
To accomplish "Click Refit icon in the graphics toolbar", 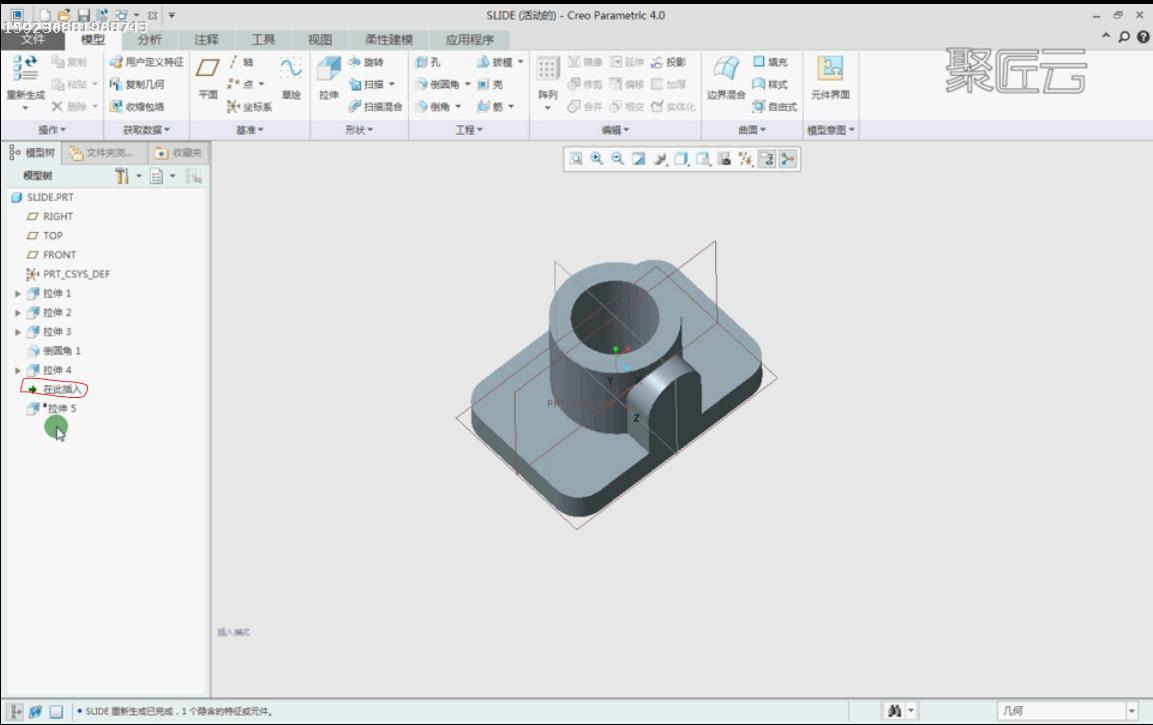I will pos(576,159).
